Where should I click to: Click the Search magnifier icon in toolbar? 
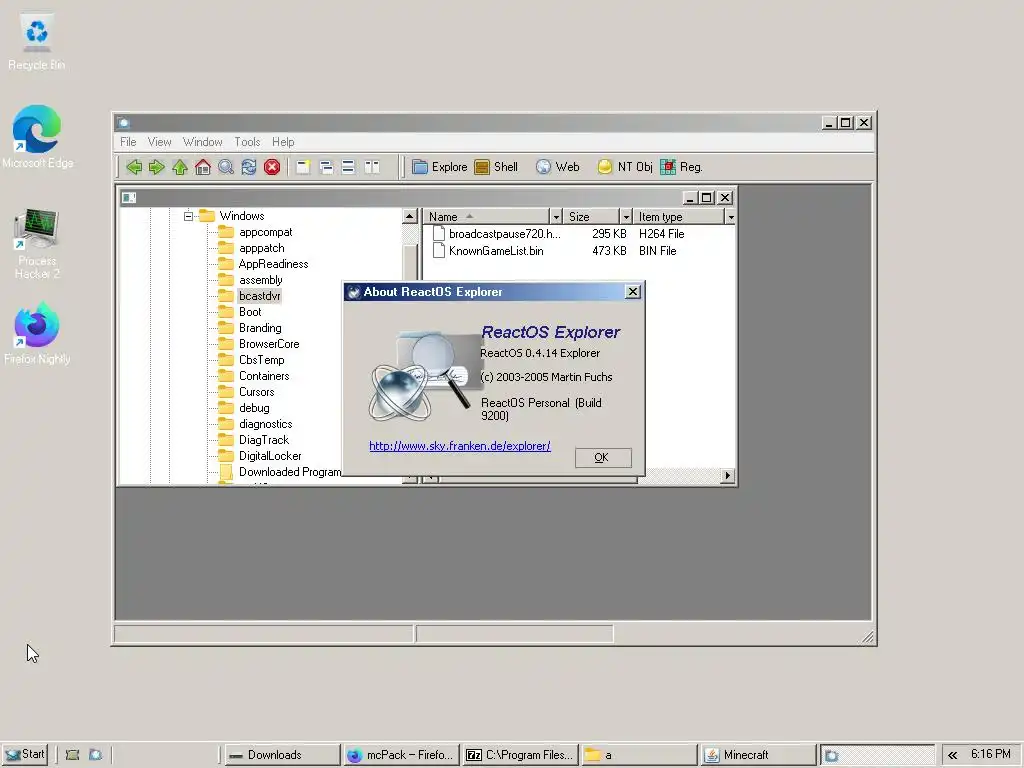click(x=226, y=167)
